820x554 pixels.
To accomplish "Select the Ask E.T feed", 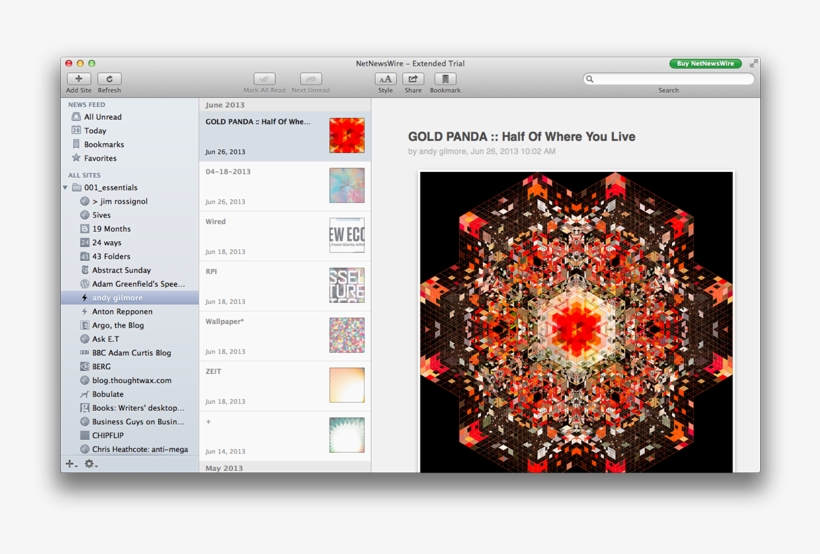I will [x=130, y=339].
